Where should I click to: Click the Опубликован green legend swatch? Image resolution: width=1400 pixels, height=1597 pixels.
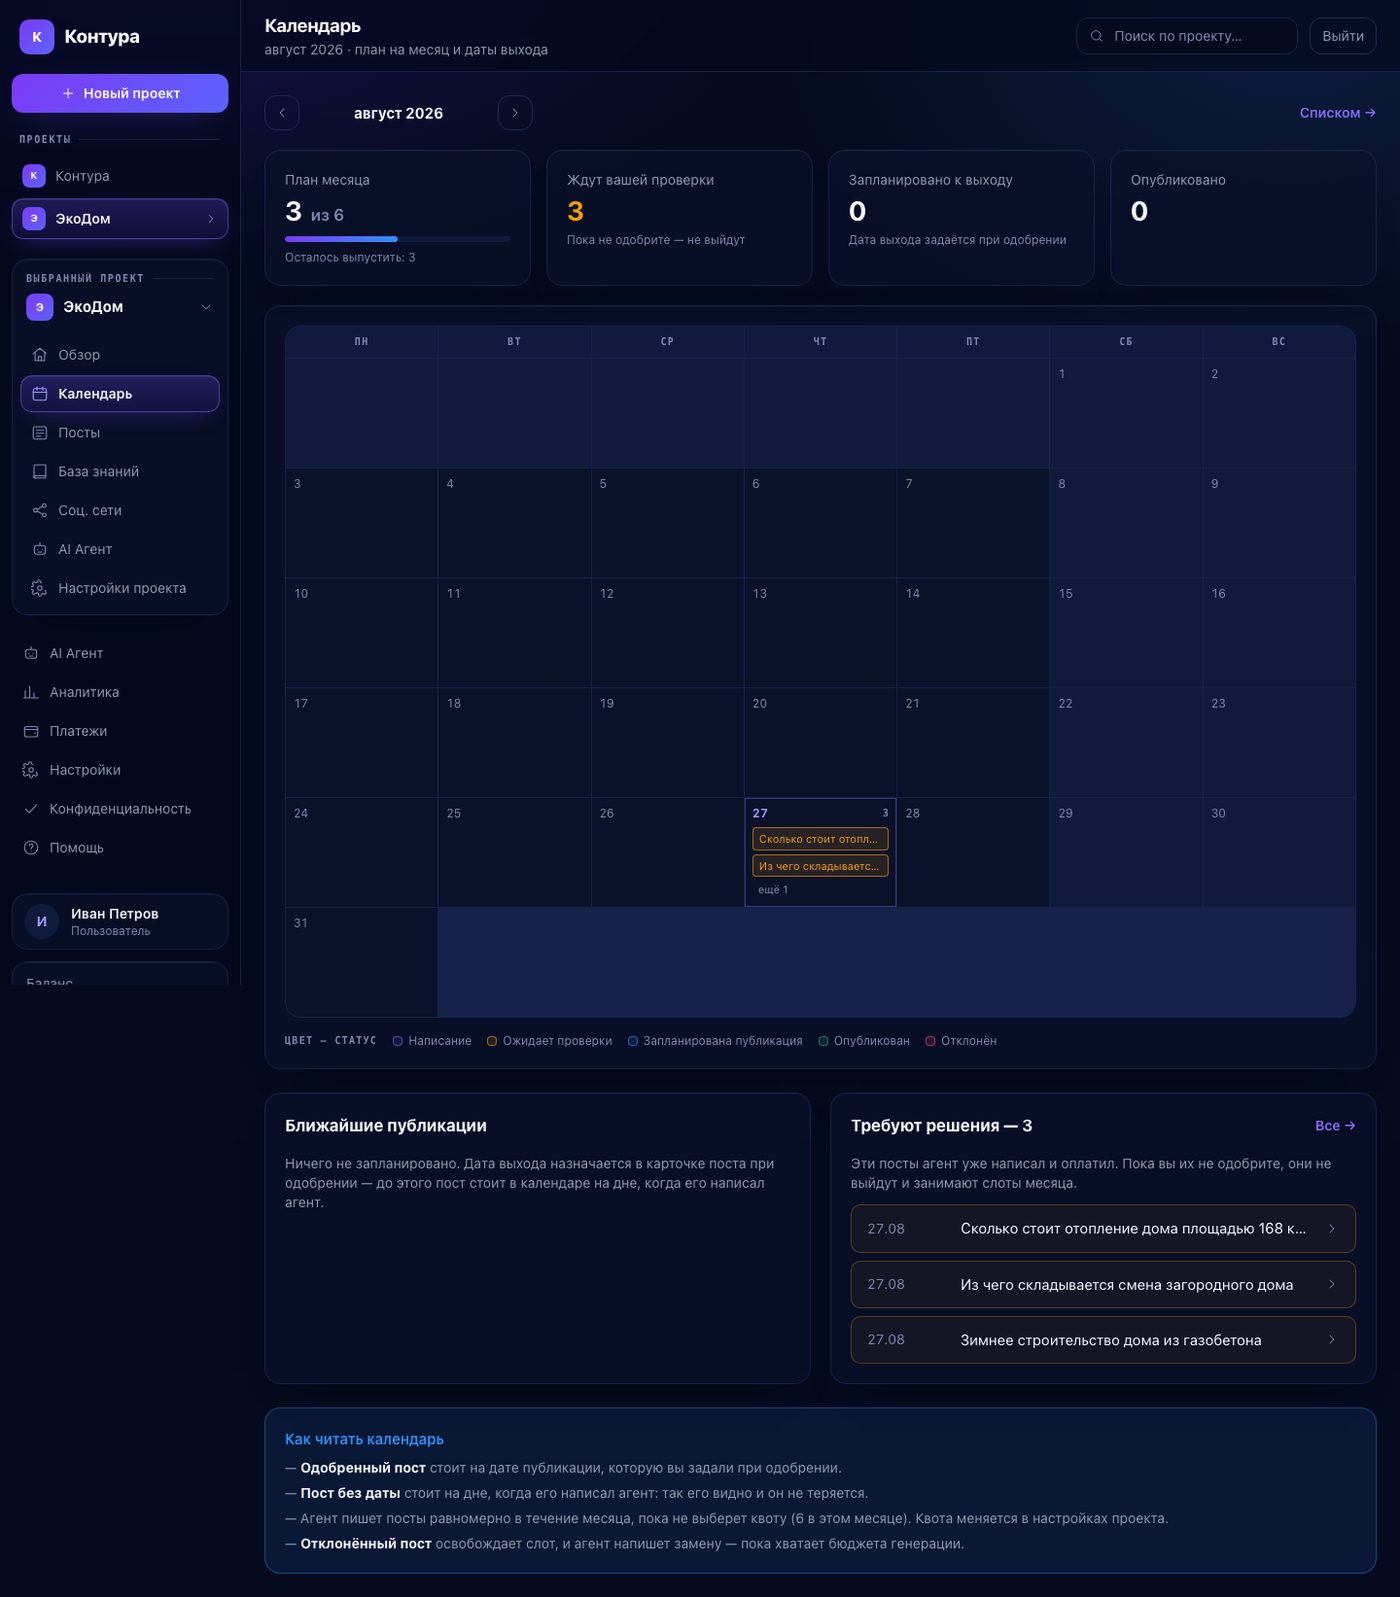coord(823,1041)
